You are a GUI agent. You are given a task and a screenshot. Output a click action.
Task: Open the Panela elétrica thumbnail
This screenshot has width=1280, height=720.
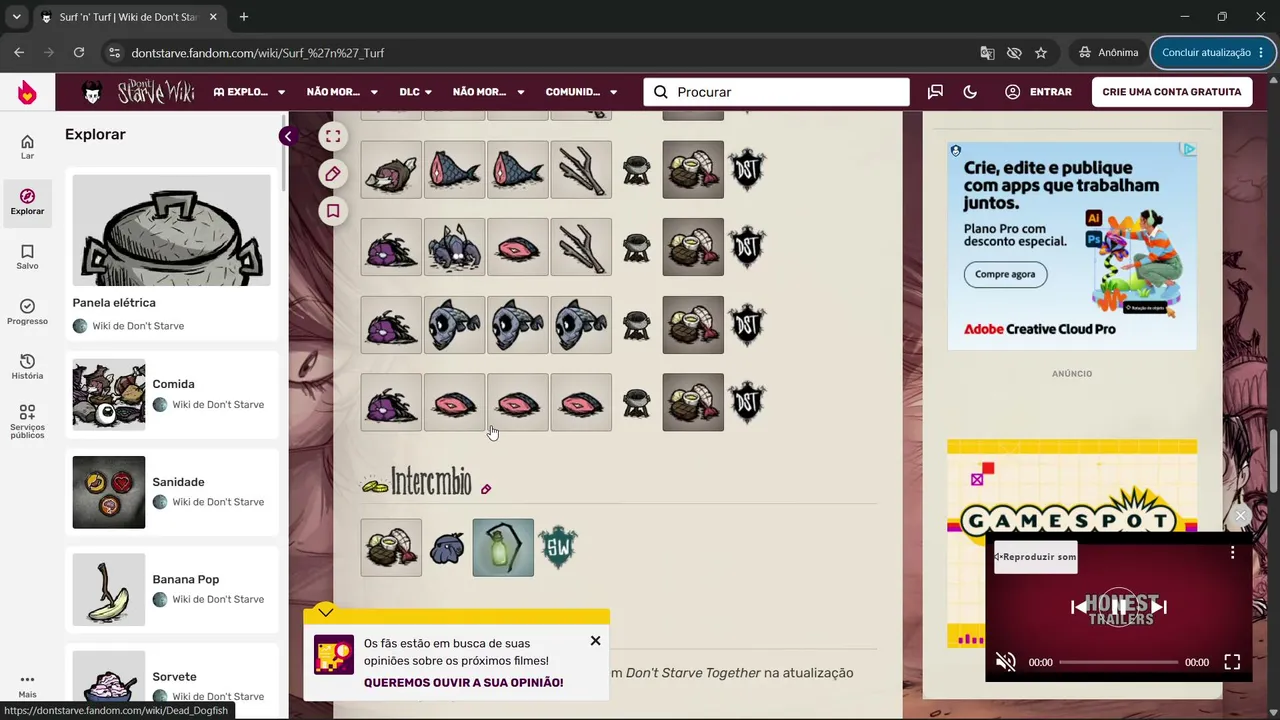[x=172, y=231]
